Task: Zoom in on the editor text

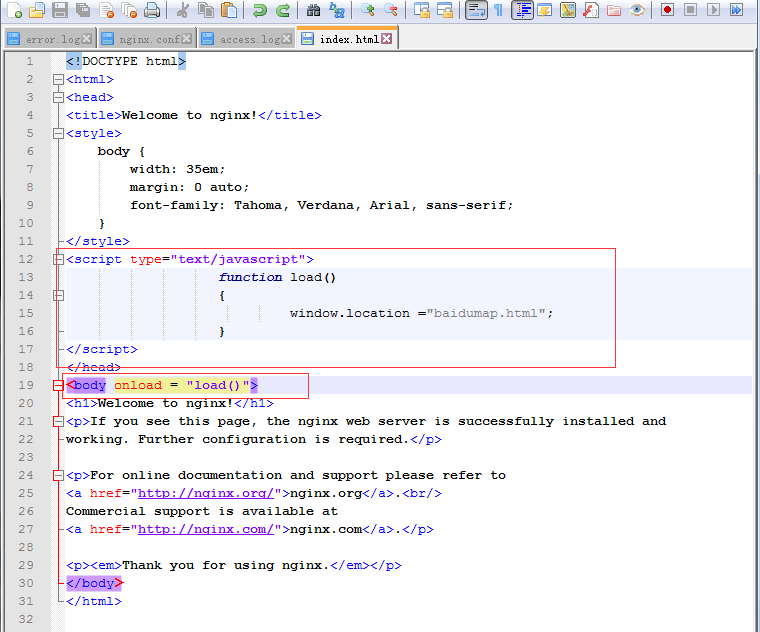Action: point(368,10)
